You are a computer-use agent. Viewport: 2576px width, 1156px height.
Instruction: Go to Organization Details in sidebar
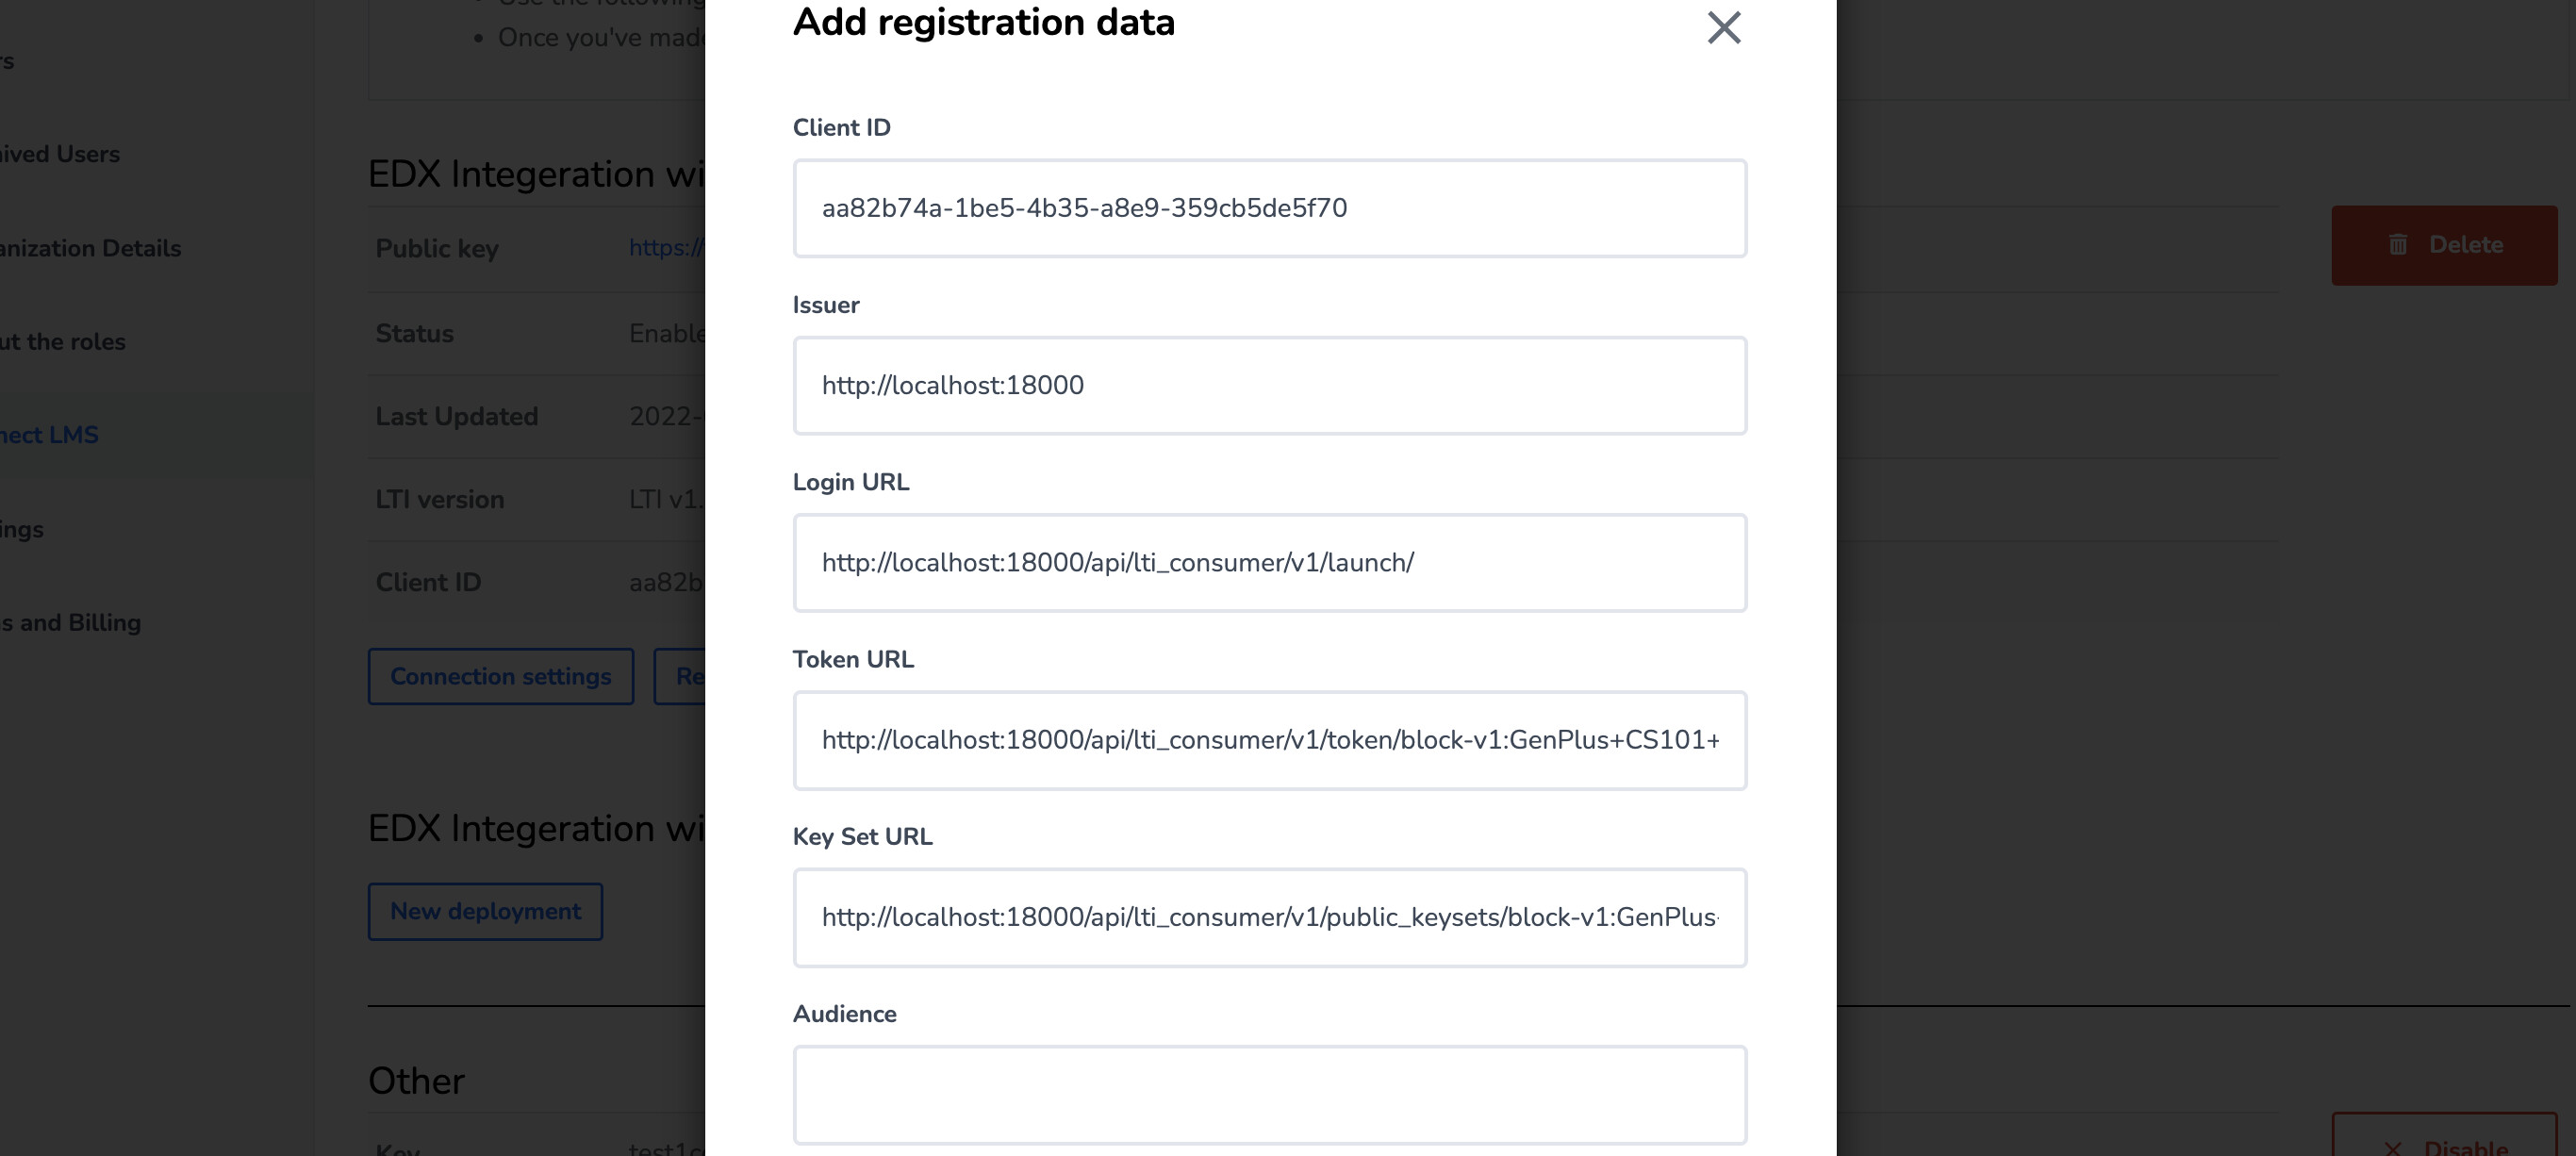point(90,248)
